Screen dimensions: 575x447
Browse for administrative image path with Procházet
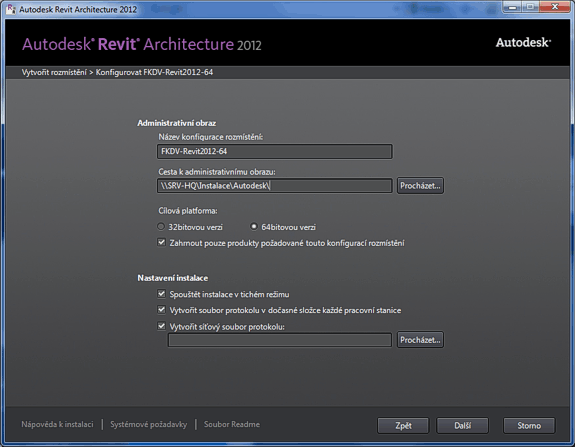pyautogui.click(x=420, y=186)
